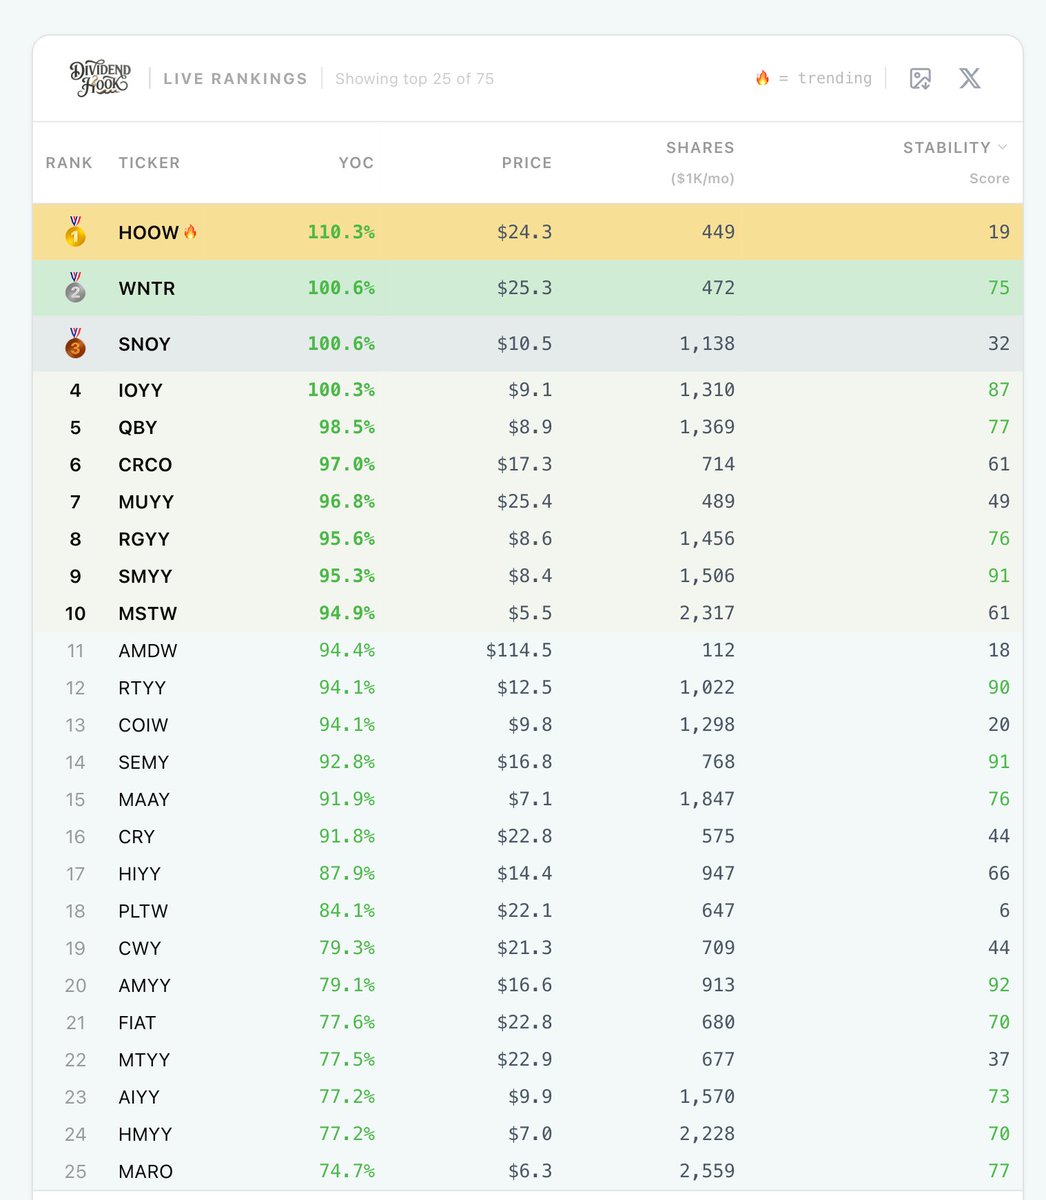The image size is (1046, 1200).
Task: Sort by the Stability column dropdown arrow
Action: pos(1003,147)
